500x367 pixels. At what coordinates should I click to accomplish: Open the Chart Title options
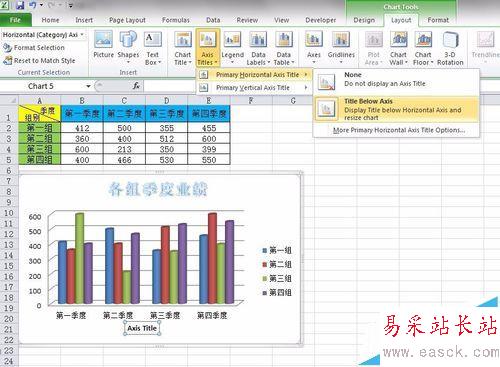click(x=183, y=48)
